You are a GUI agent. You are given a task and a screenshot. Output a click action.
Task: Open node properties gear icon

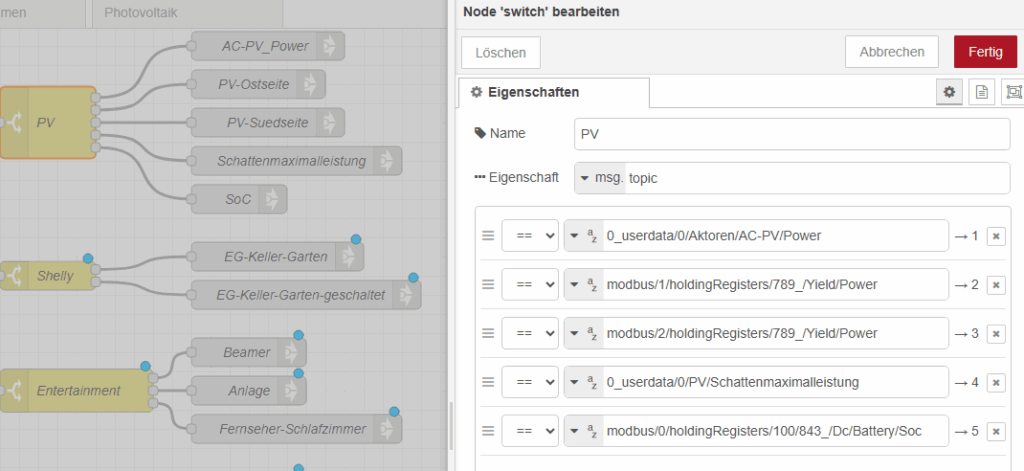[949, 92]
